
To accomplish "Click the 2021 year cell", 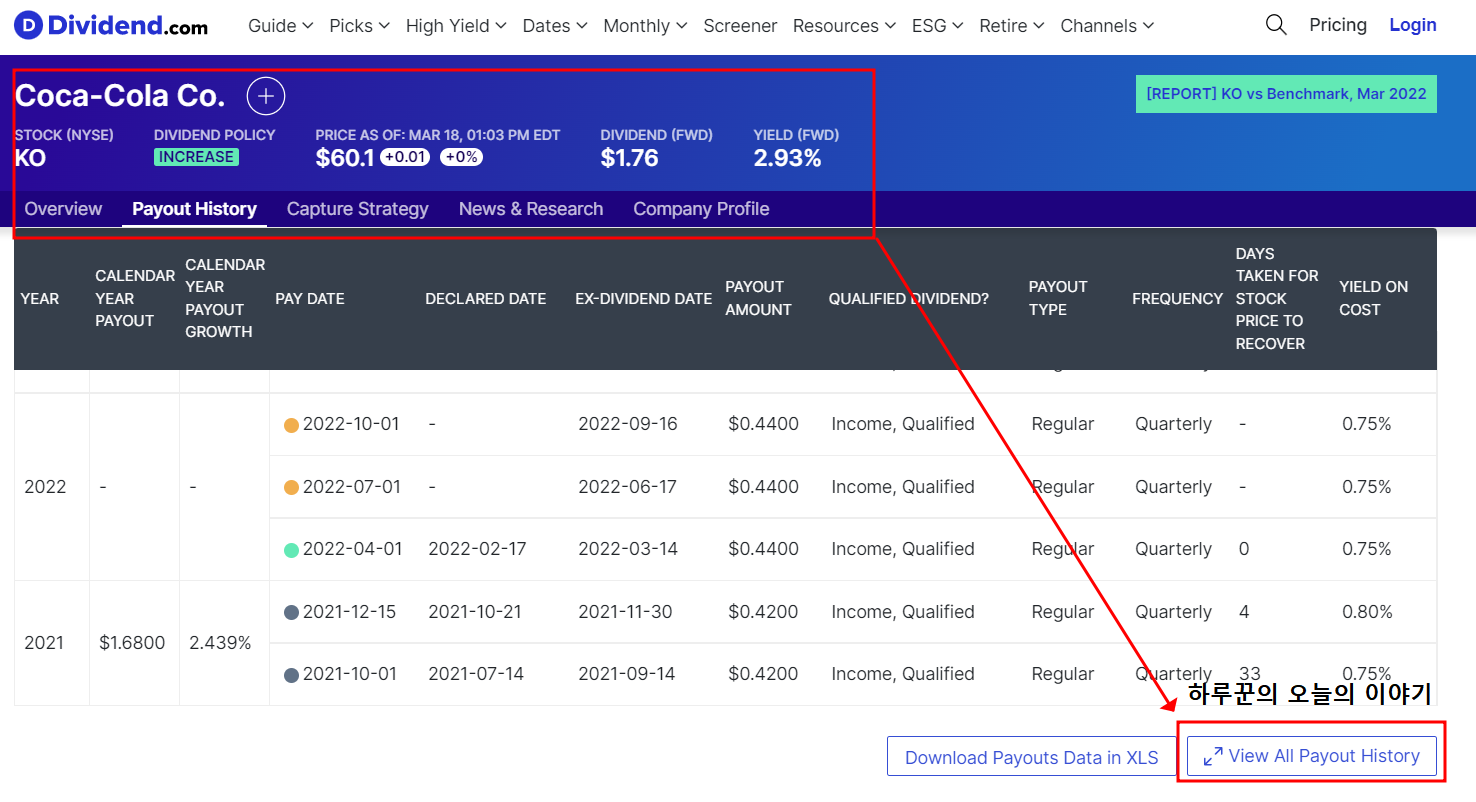I will coord(44,643).
